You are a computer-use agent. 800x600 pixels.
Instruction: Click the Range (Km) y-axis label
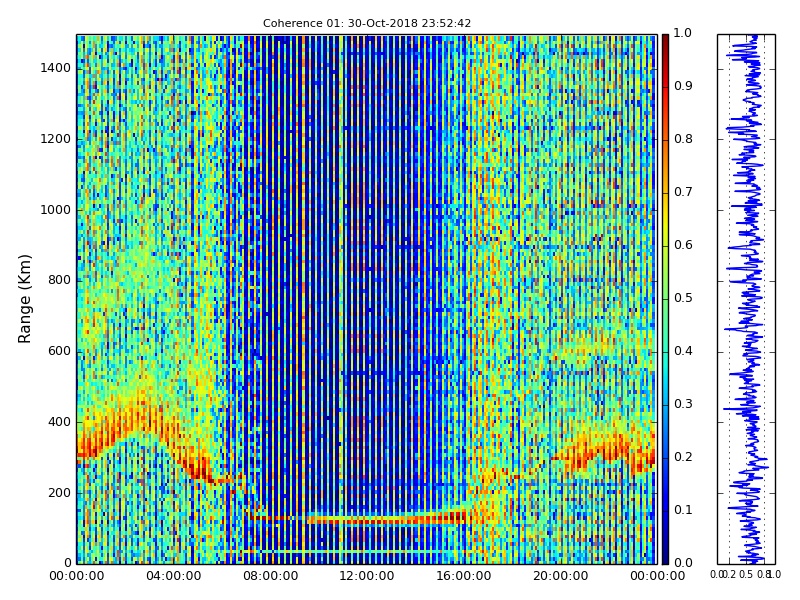(24, 299)
